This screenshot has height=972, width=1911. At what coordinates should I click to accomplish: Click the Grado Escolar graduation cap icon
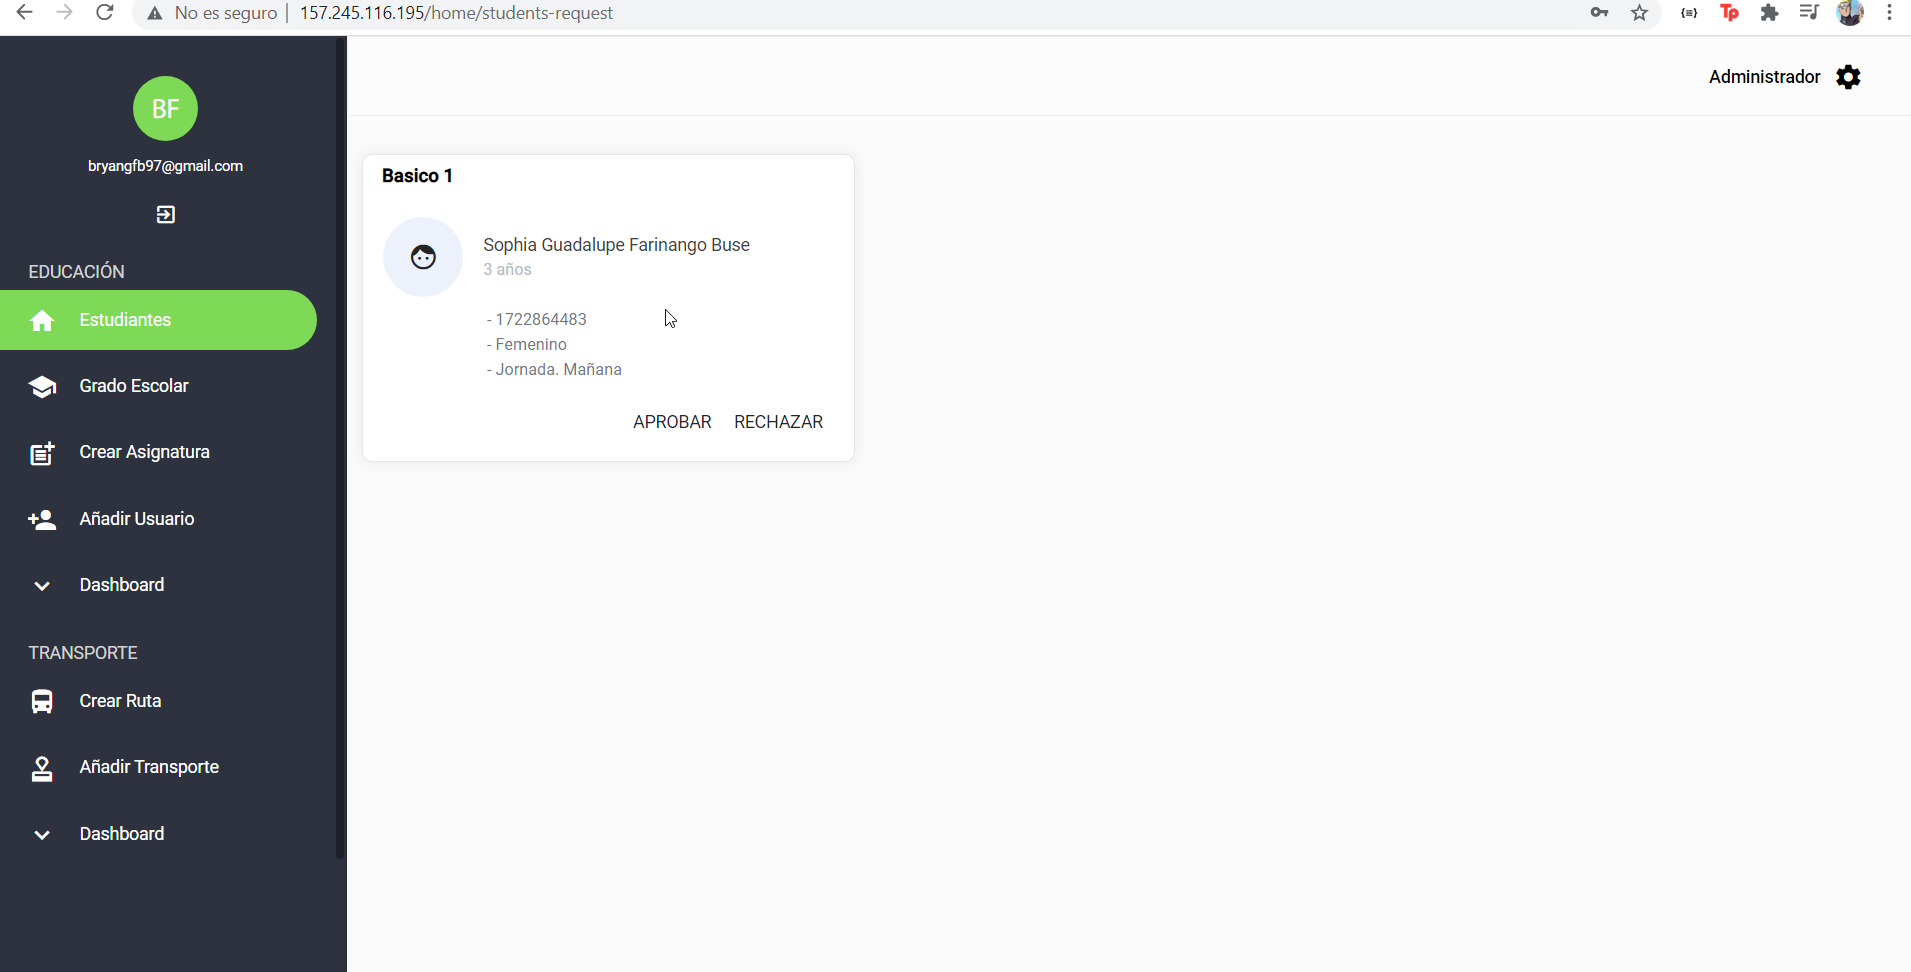(42, 386)
